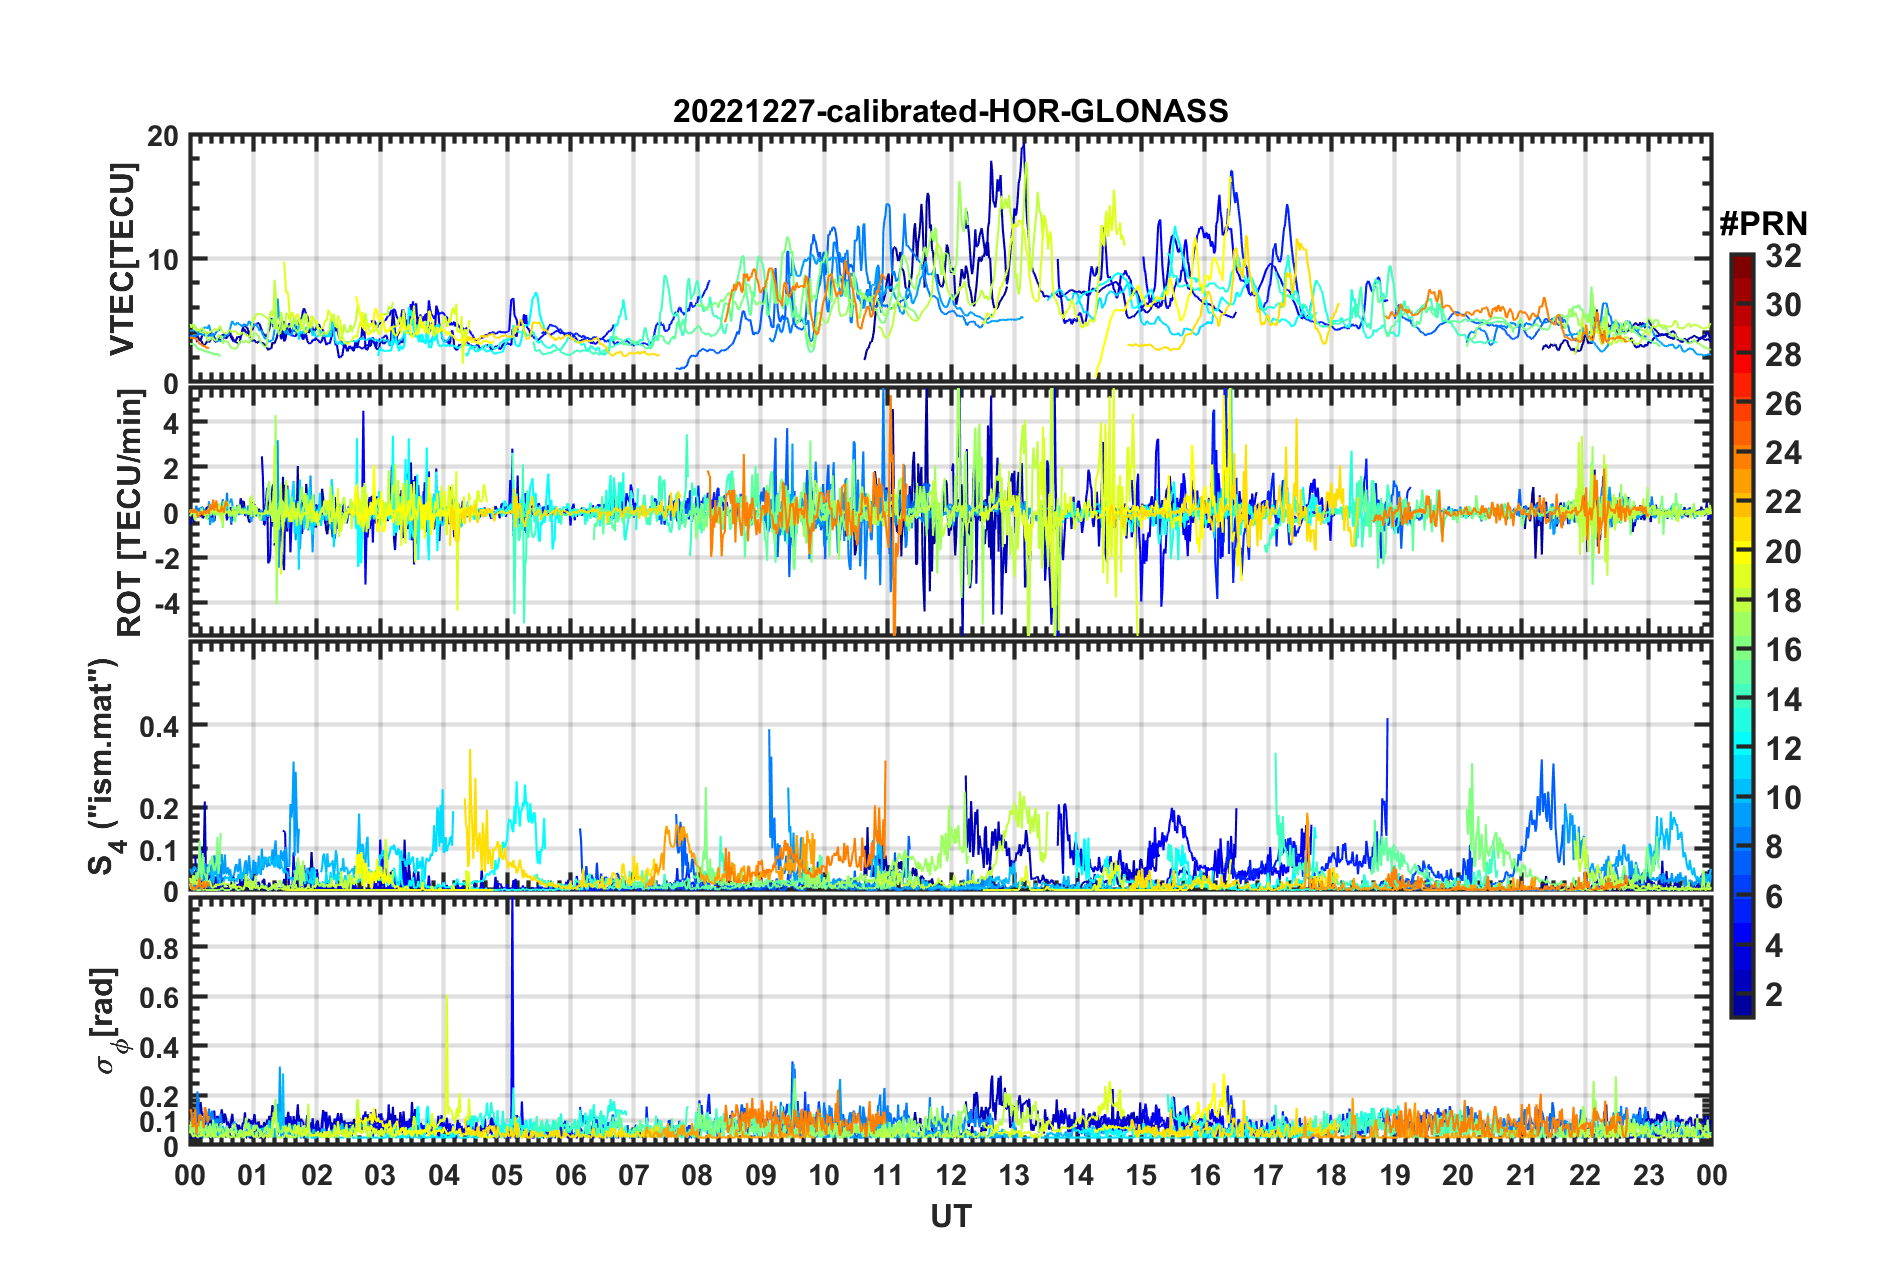Click x-axis hour tick label 17
Image resolution: width=1902 pixels, height=1272 pixels.
click(1268, 1175)
